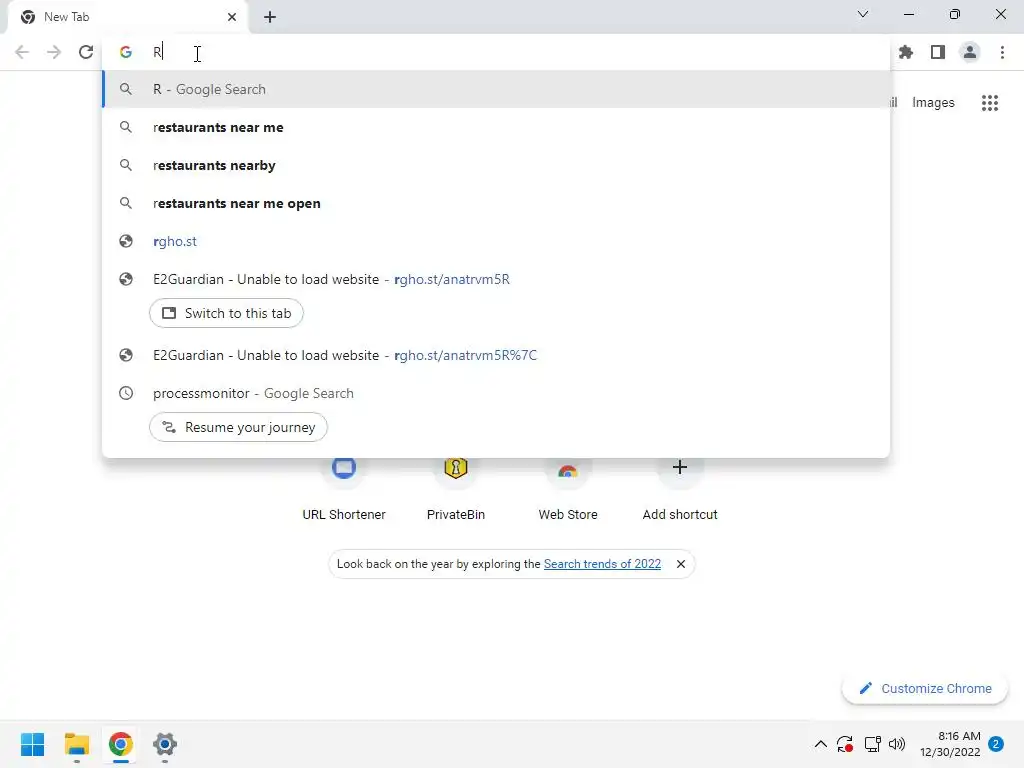The height and width of the screenshot is (768, 1024).
Task: Open the notification badge count
Action: [996, 744]
